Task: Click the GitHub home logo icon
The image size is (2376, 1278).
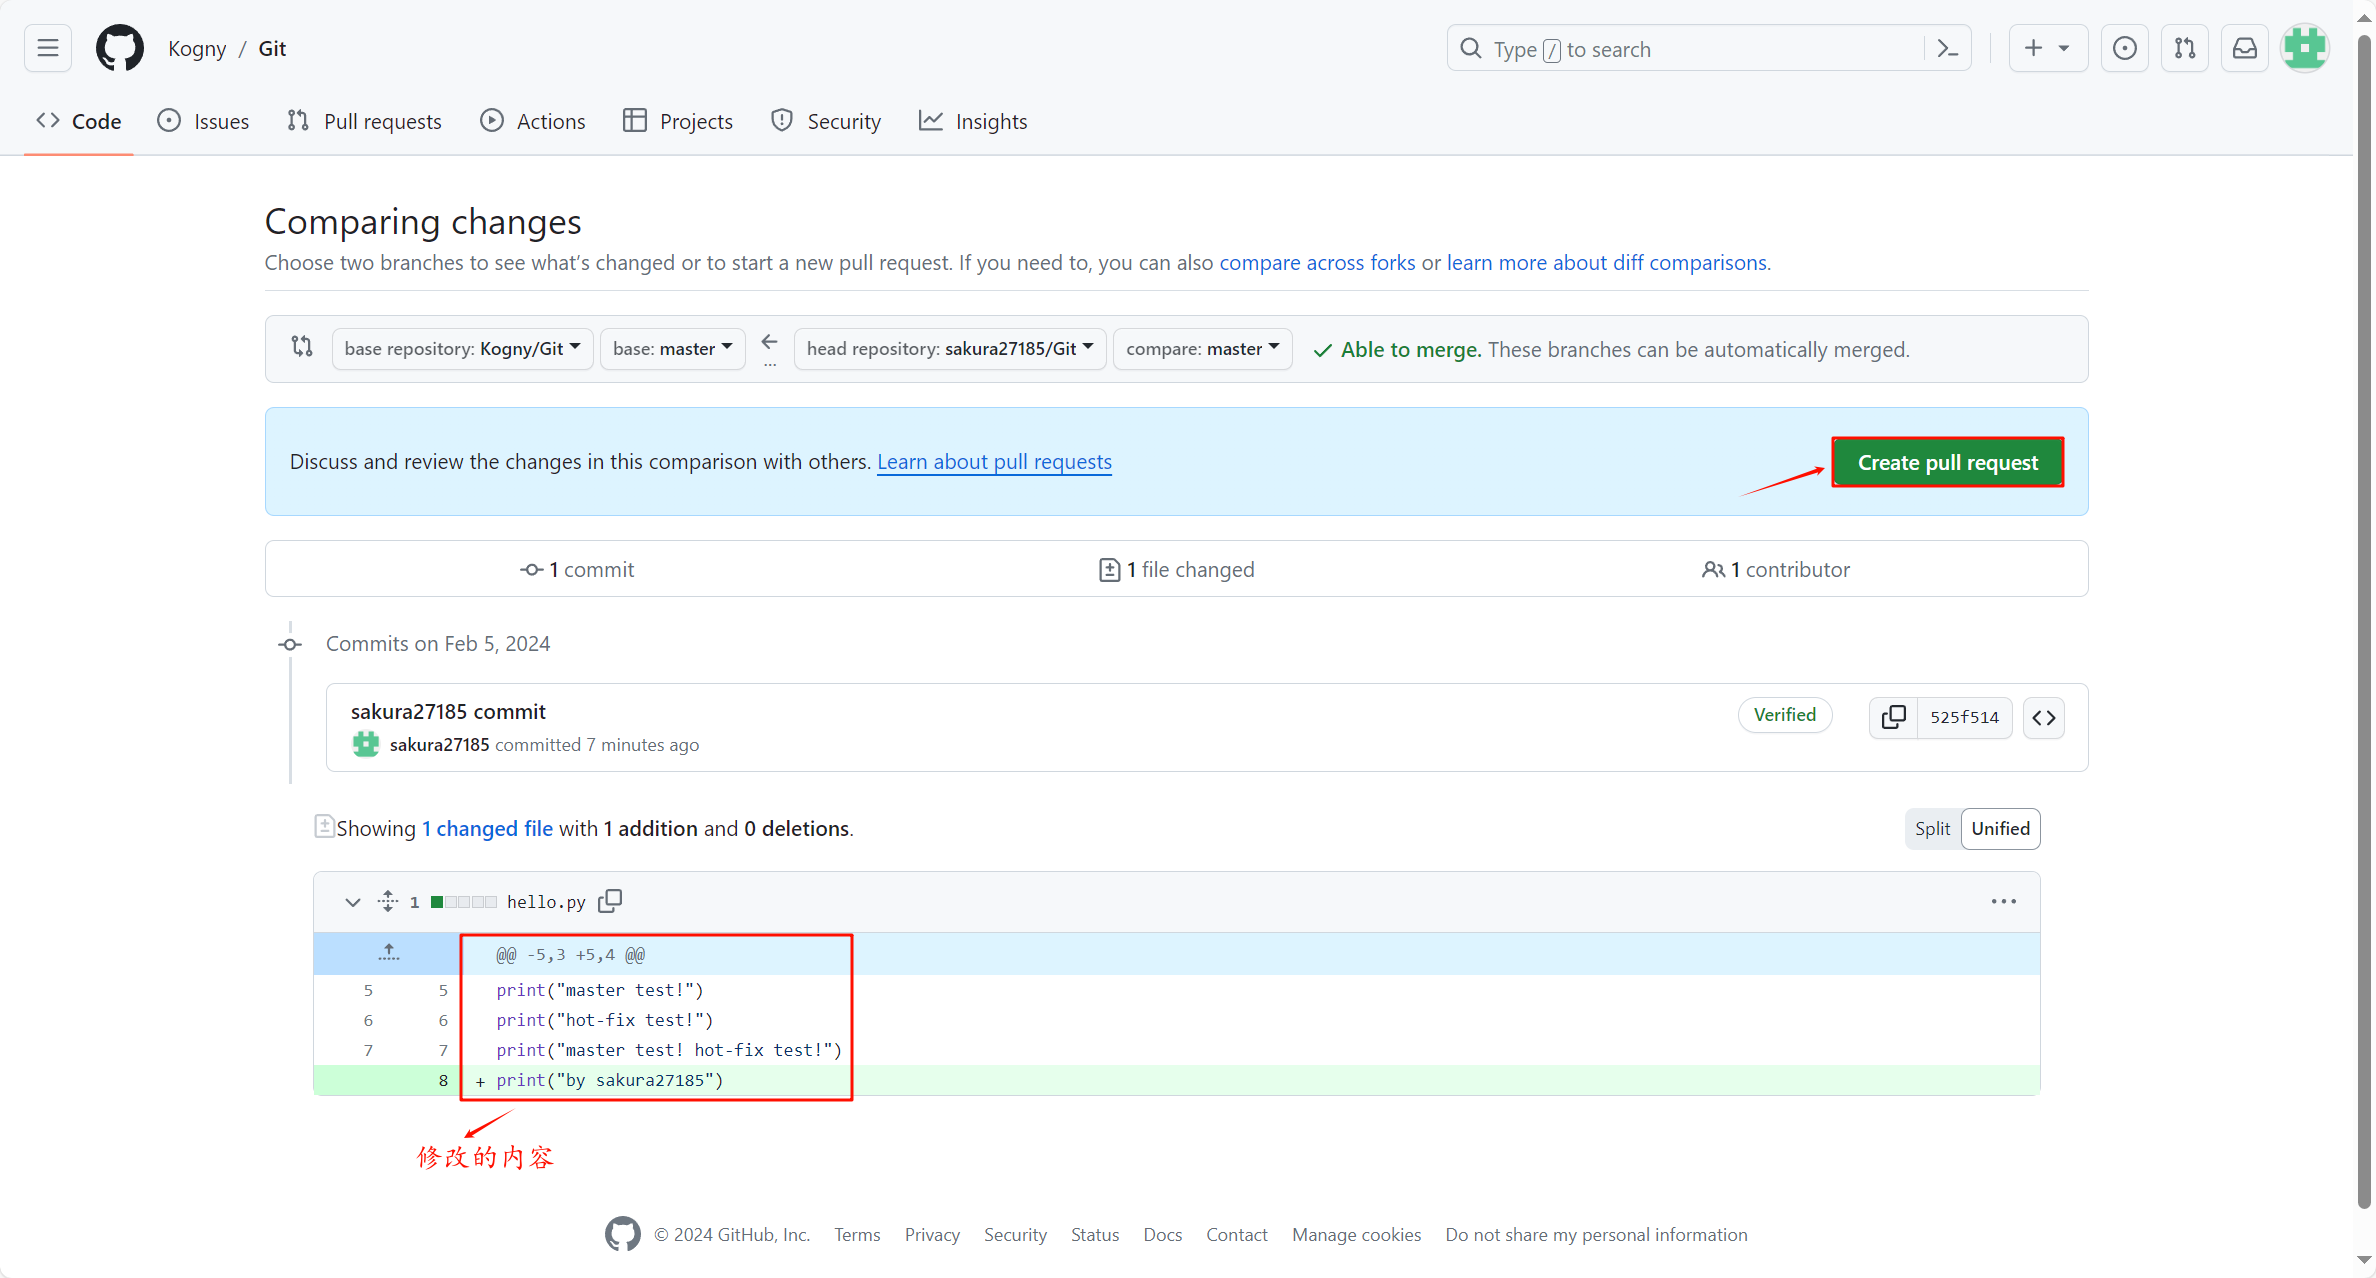Action: click(x=120, y=47)
